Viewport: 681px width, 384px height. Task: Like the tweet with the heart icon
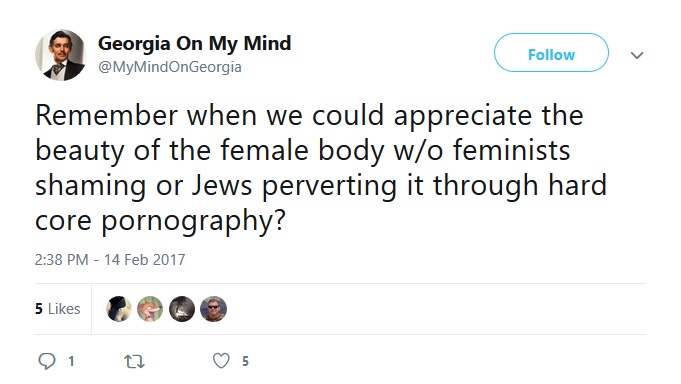point(221,361)
